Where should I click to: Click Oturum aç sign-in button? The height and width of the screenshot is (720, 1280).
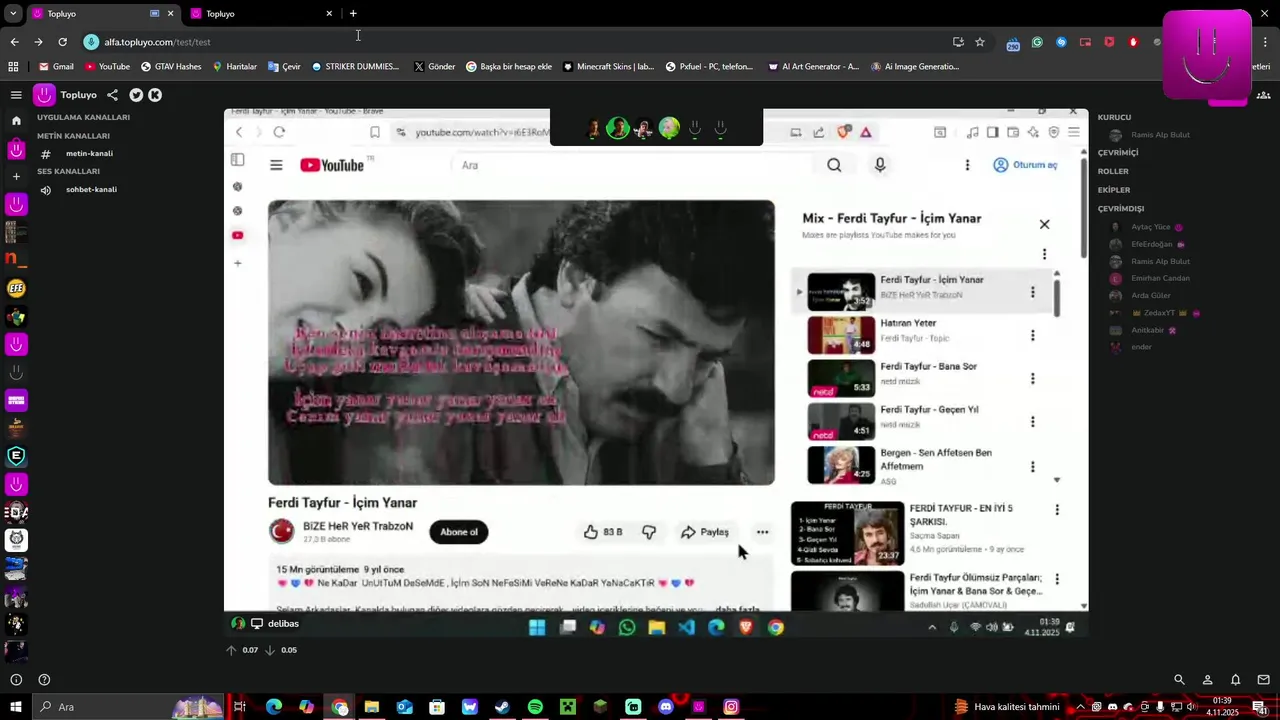pos(1025,165)
